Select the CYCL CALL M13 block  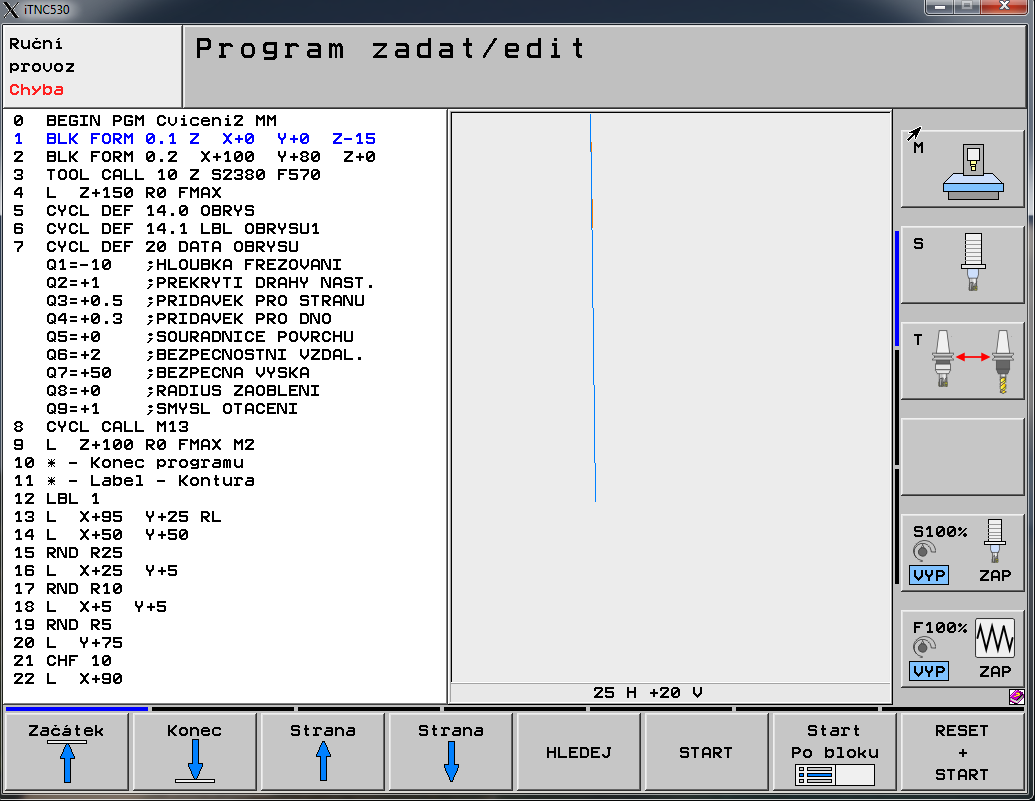(x=117, y=427)
